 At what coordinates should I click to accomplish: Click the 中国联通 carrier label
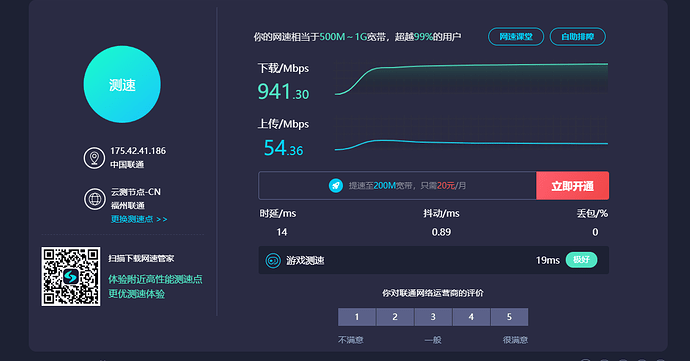(127, 165)
